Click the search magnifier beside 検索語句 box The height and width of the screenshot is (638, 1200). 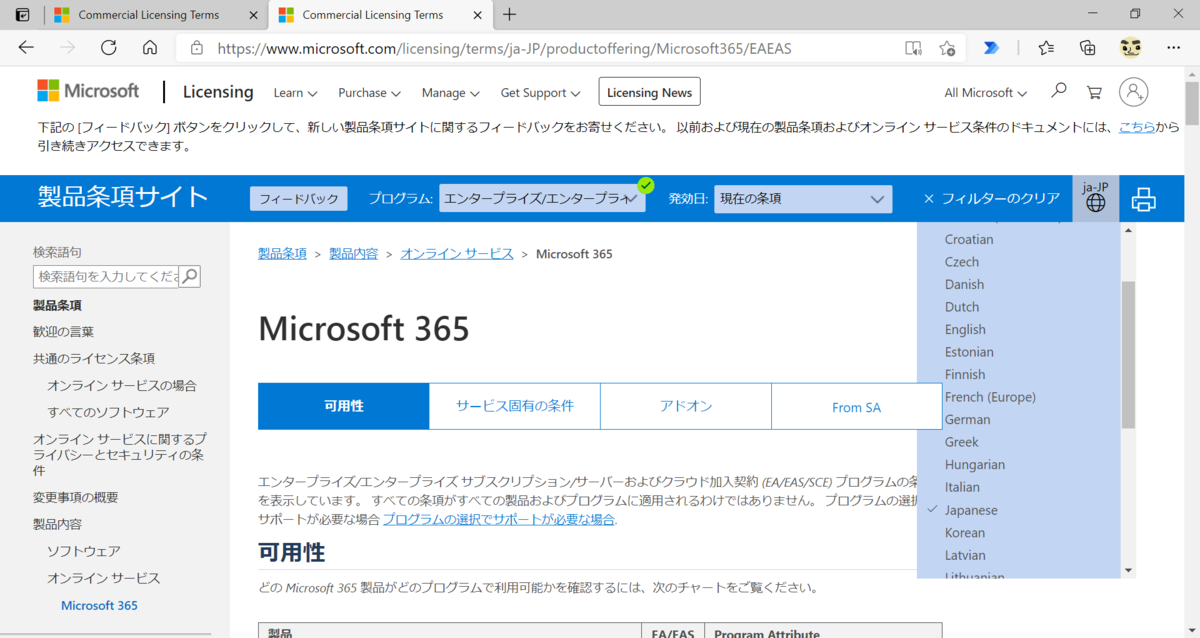pyautogui.click(x=189, y=276)
